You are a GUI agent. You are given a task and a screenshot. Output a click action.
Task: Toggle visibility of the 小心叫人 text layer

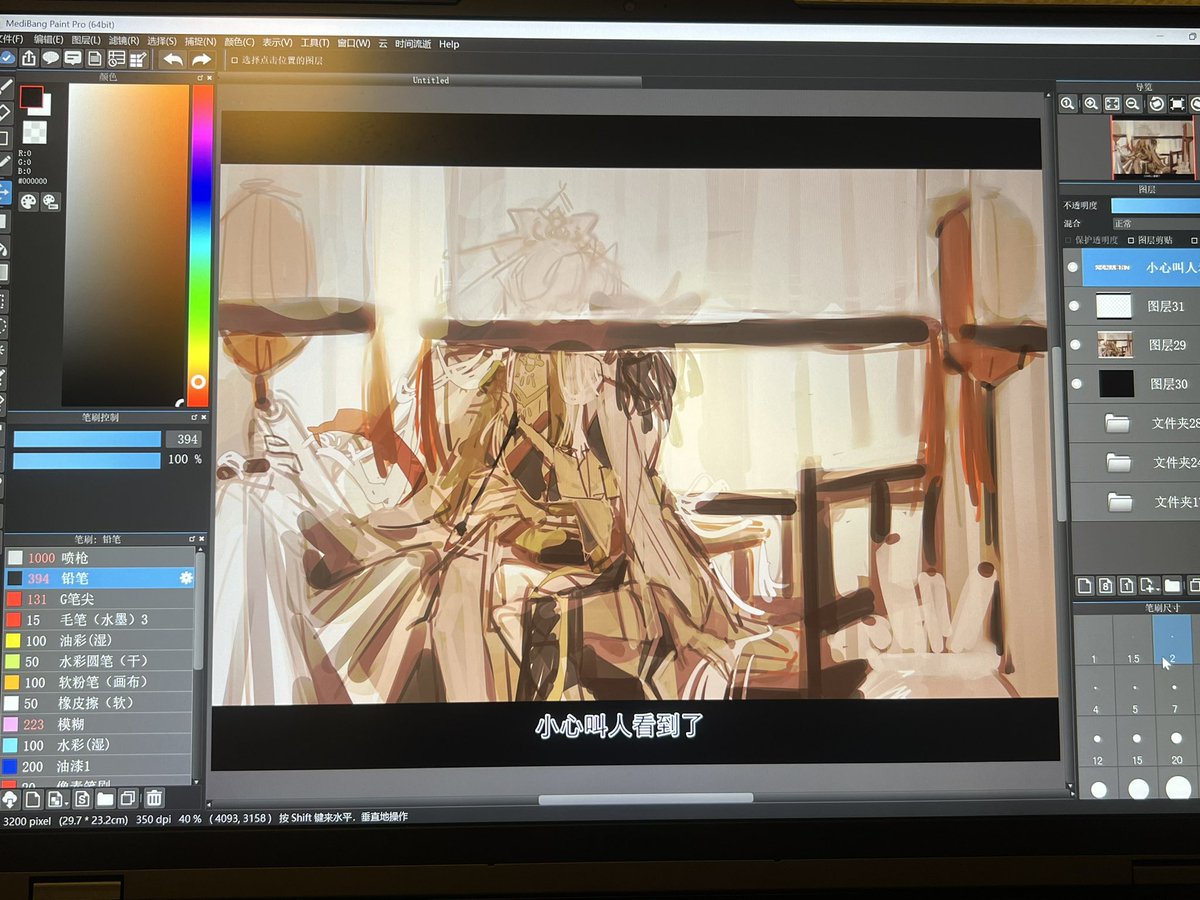pos(1073,268)
